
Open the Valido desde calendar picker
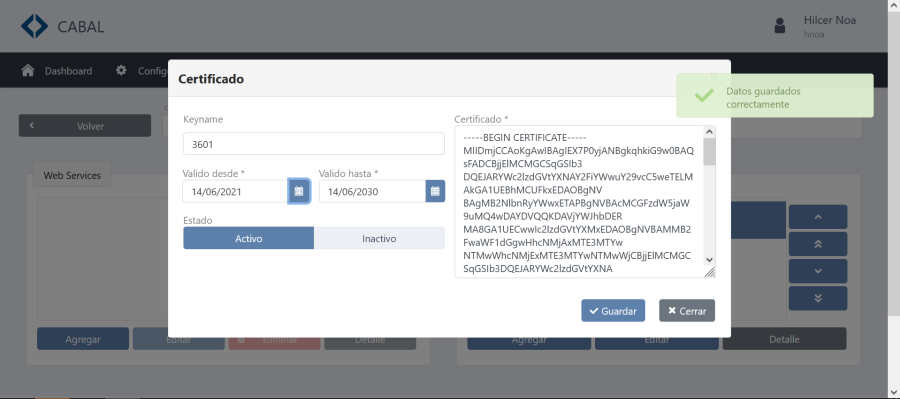[x=298, y=191]
